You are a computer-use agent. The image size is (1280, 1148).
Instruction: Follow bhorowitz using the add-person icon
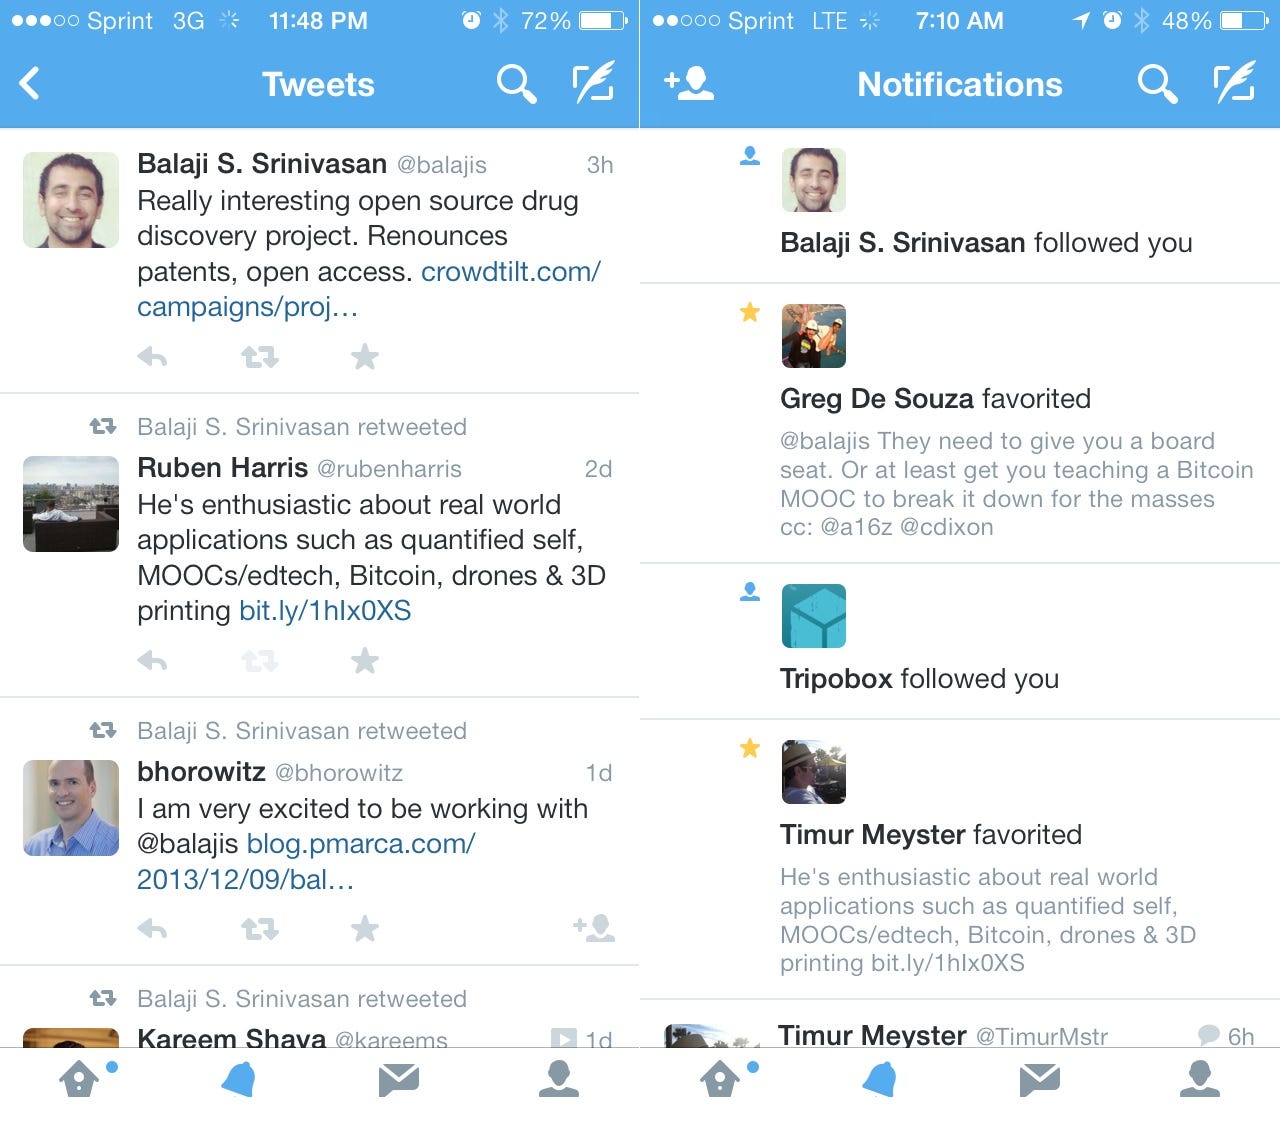coord(594,928)
